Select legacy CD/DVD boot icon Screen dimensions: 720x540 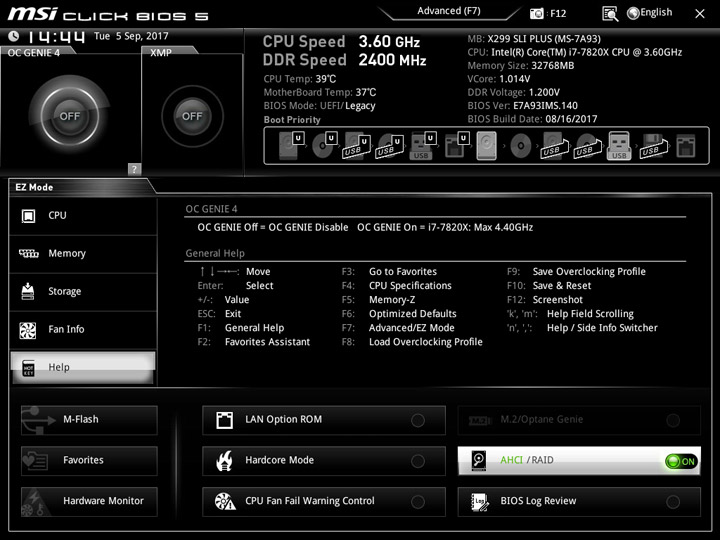coord(521,146)
